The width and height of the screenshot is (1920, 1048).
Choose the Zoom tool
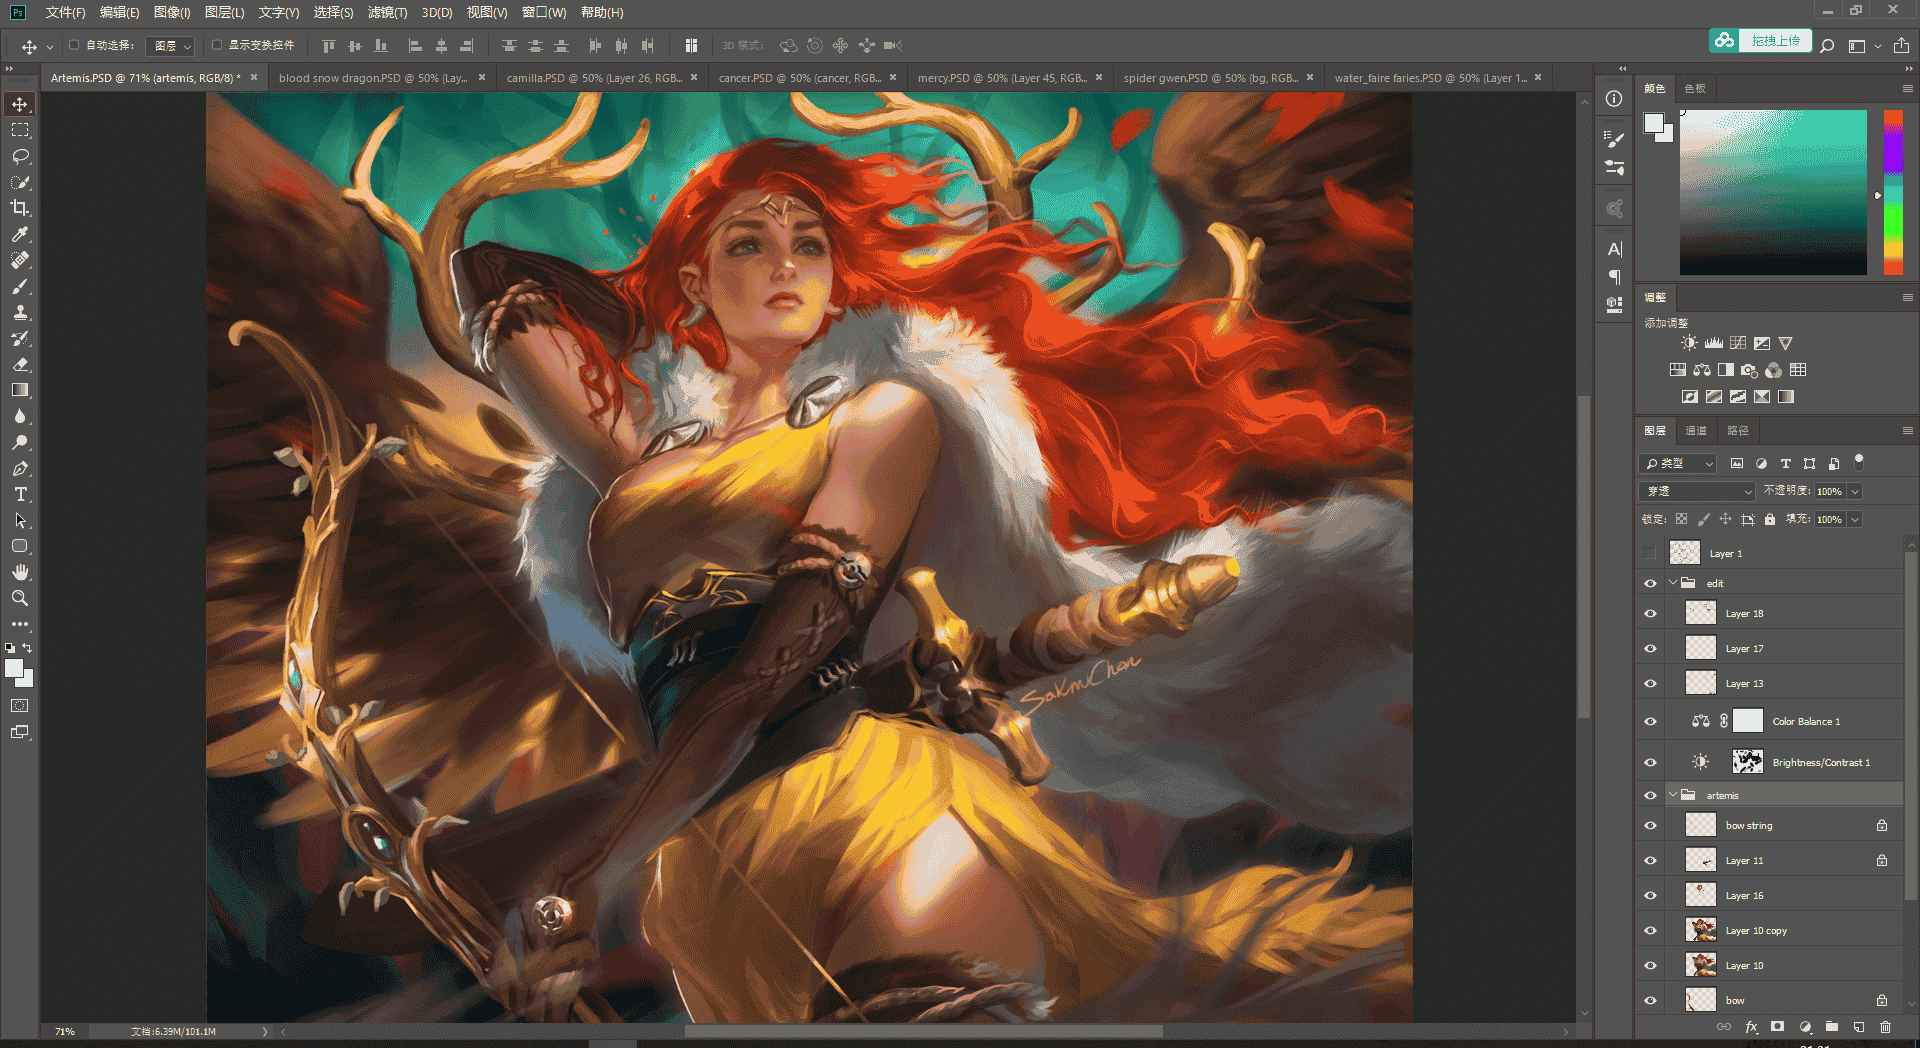(20, 598)
